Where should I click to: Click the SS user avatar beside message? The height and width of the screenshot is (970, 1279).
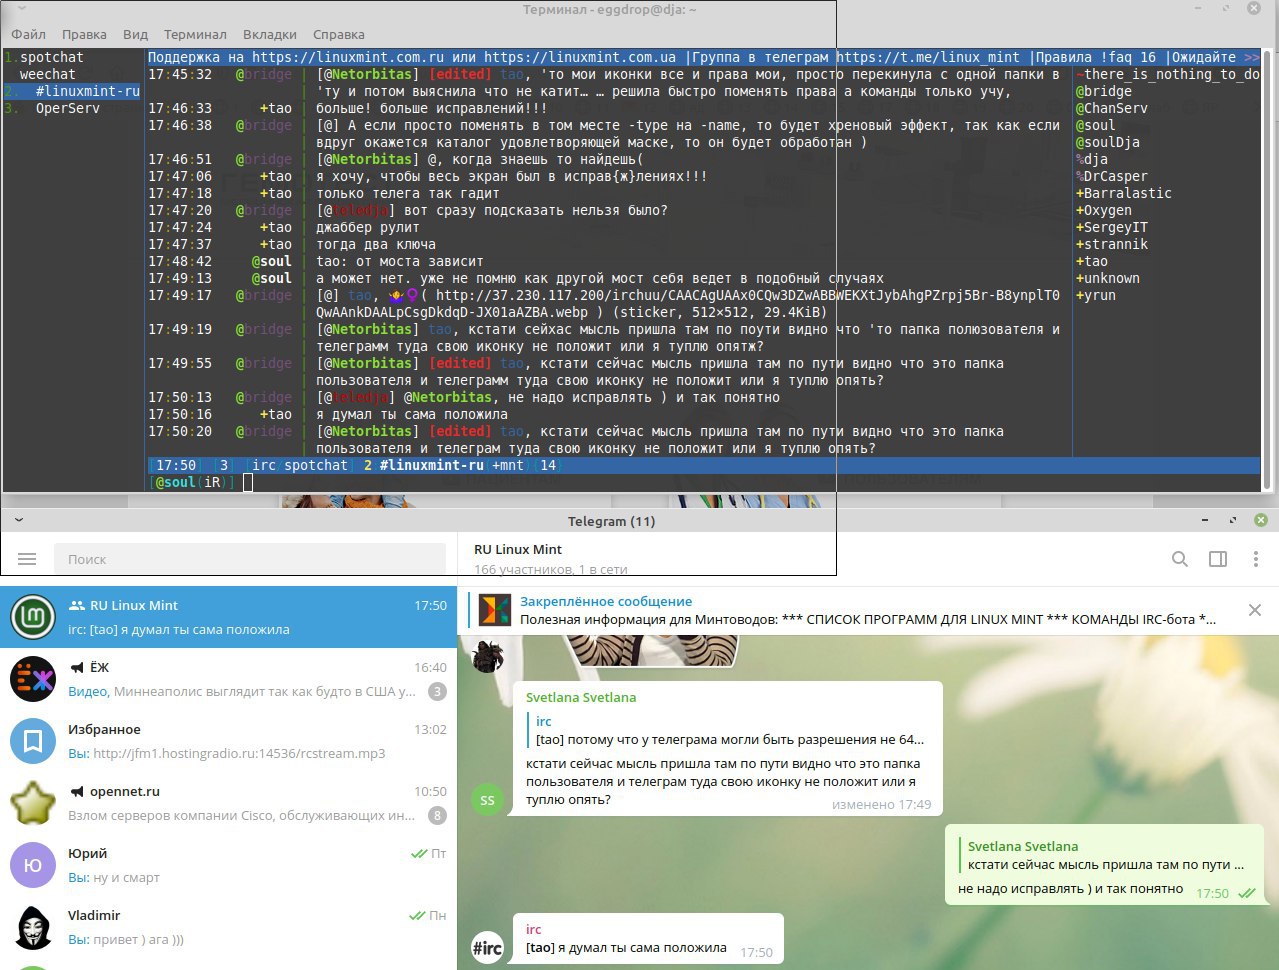(x=487, y=800)
